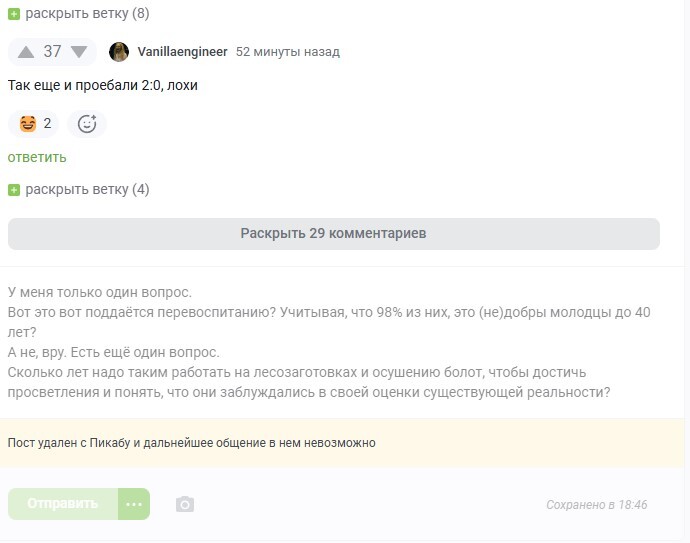This screenshot has width=690, height=543.
Task: Open the three-dots dropdown next to Отправить
Action: click(134, 504)
